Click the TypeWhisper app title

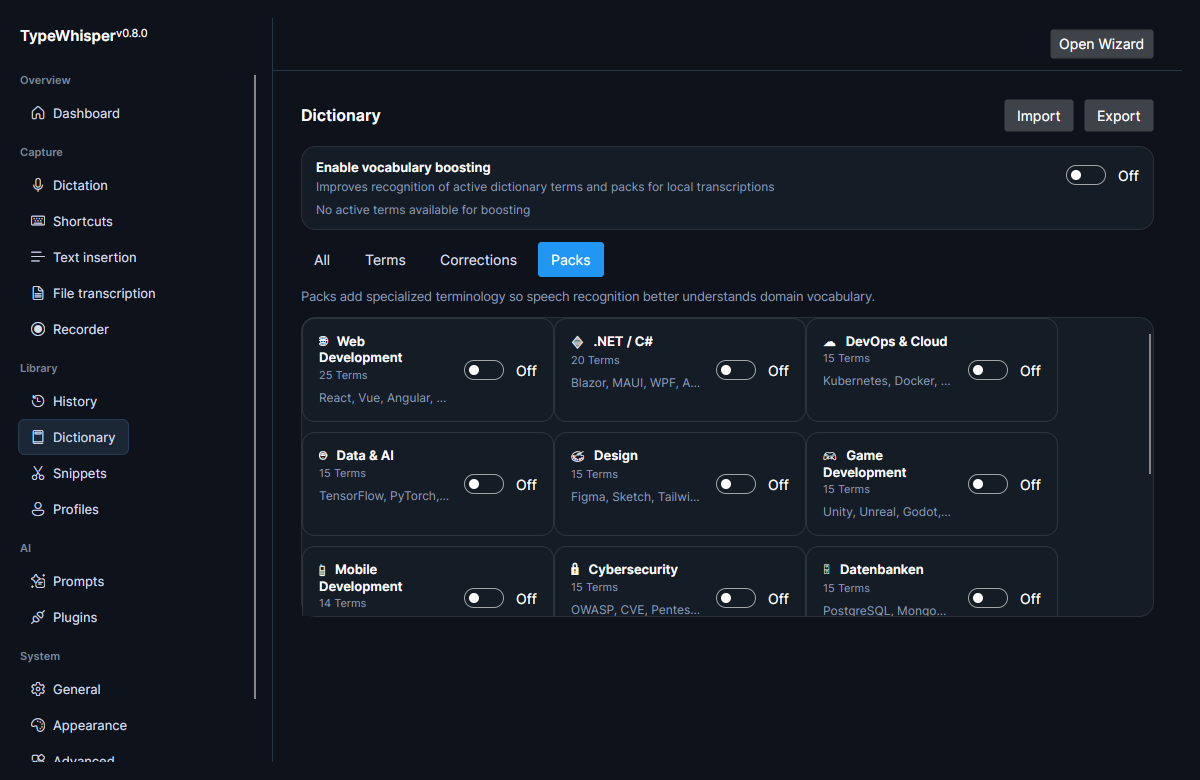[68, 36]
